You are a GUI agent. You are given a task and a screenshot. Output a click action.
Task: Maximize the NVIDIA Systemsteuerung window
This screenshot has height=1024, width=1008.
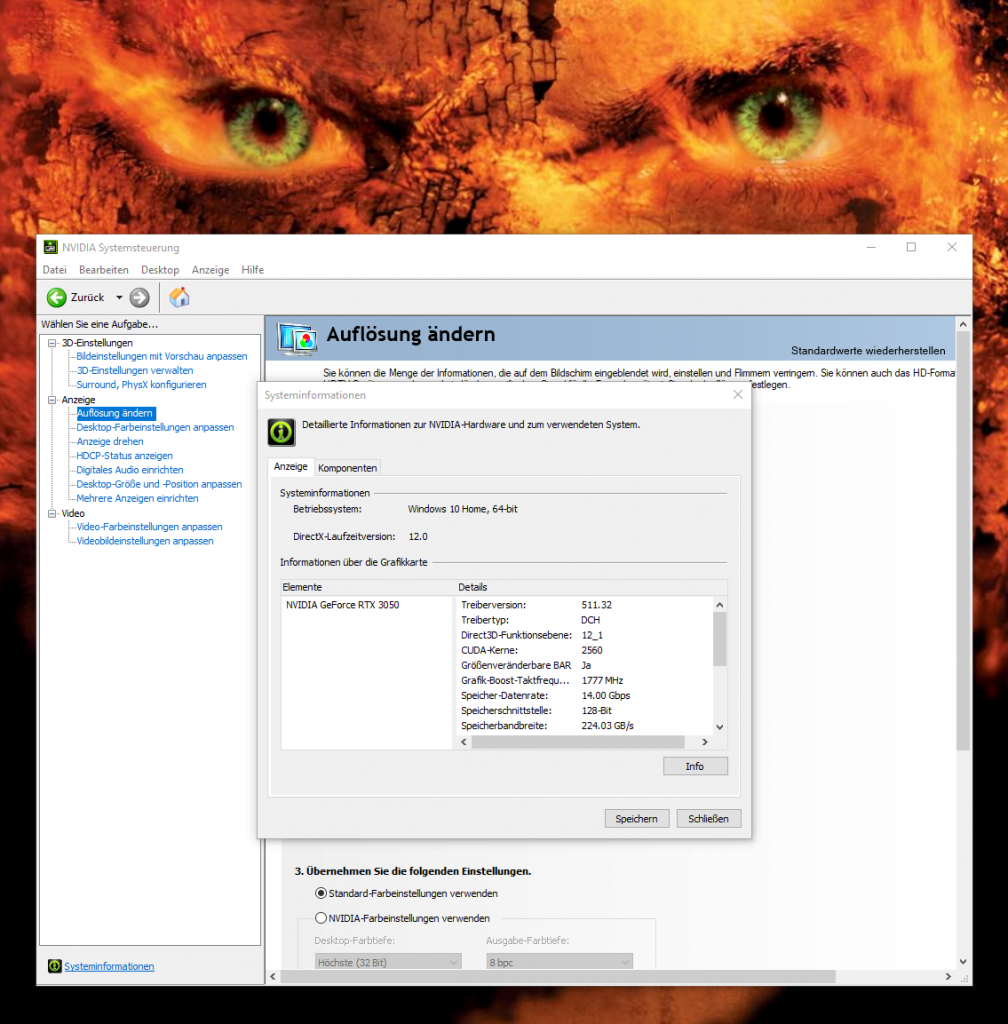point(911,247)
